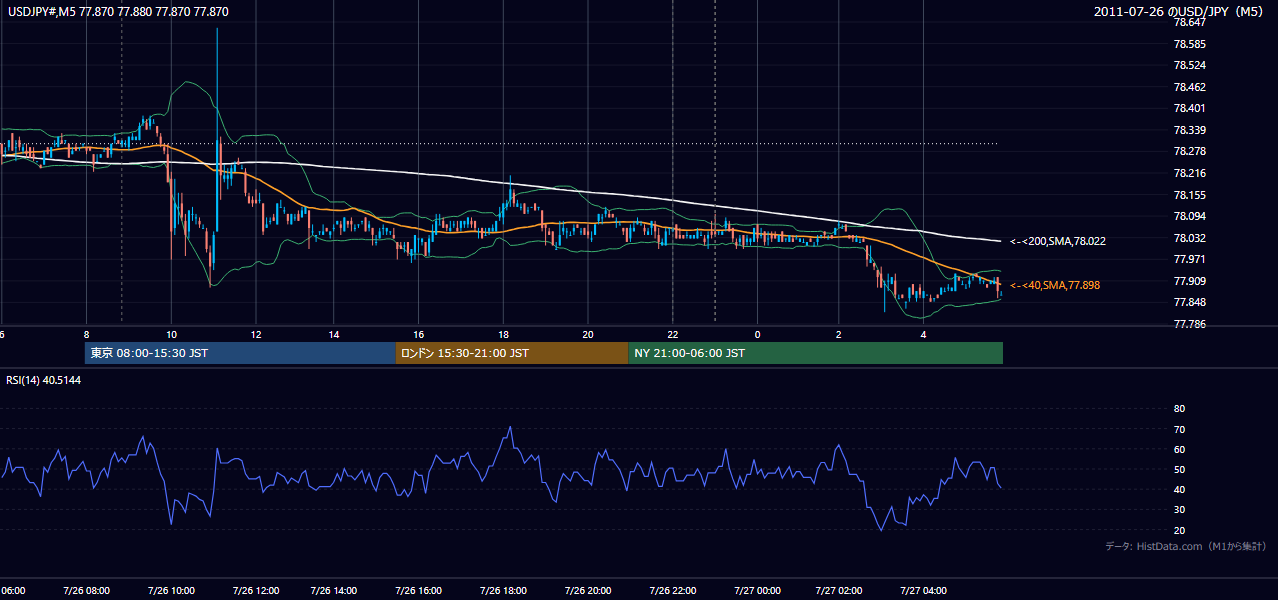Click the 40 SMA 77.898 label
This screenshot has width=1278, height=600.
click(x=1055, y=285)
